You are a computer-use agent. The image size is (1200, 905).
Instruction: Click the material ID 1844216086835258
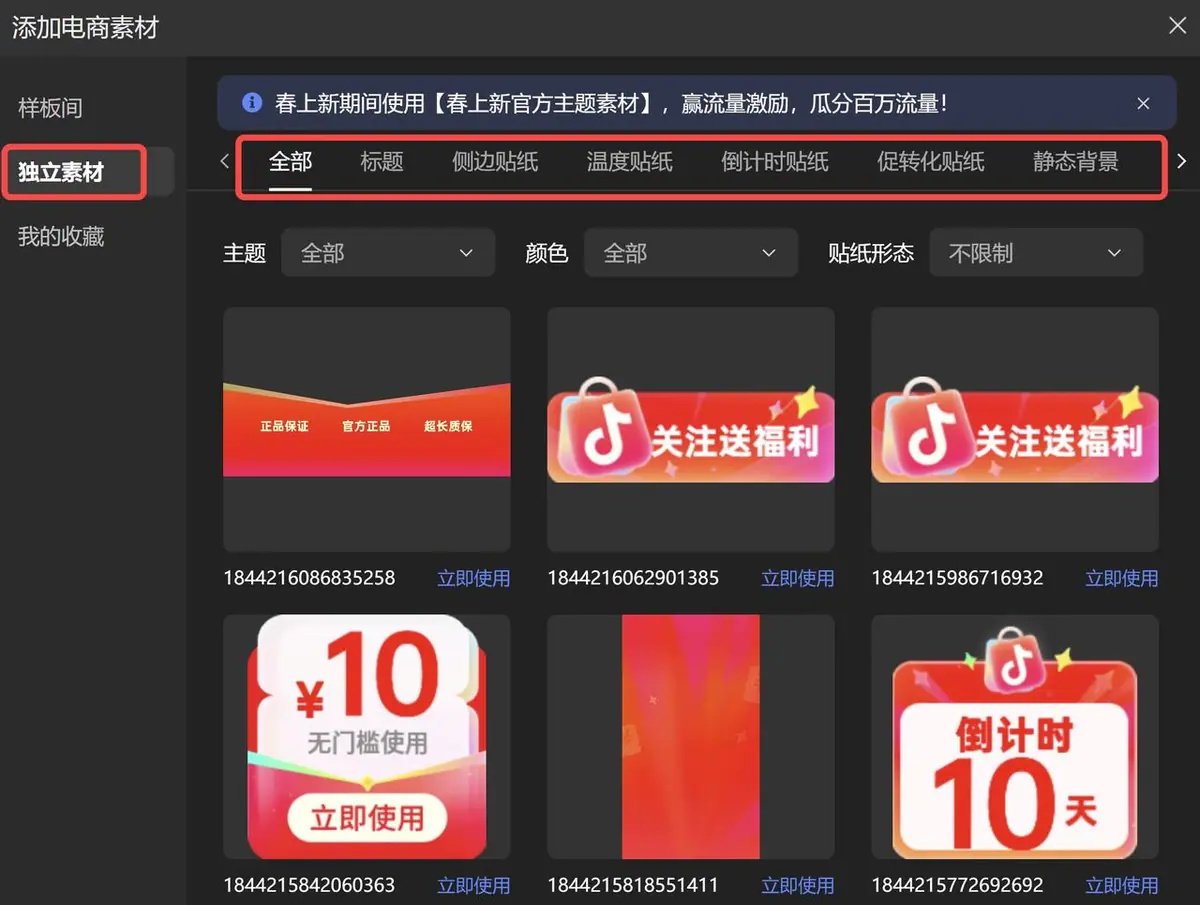click(309, 578)
